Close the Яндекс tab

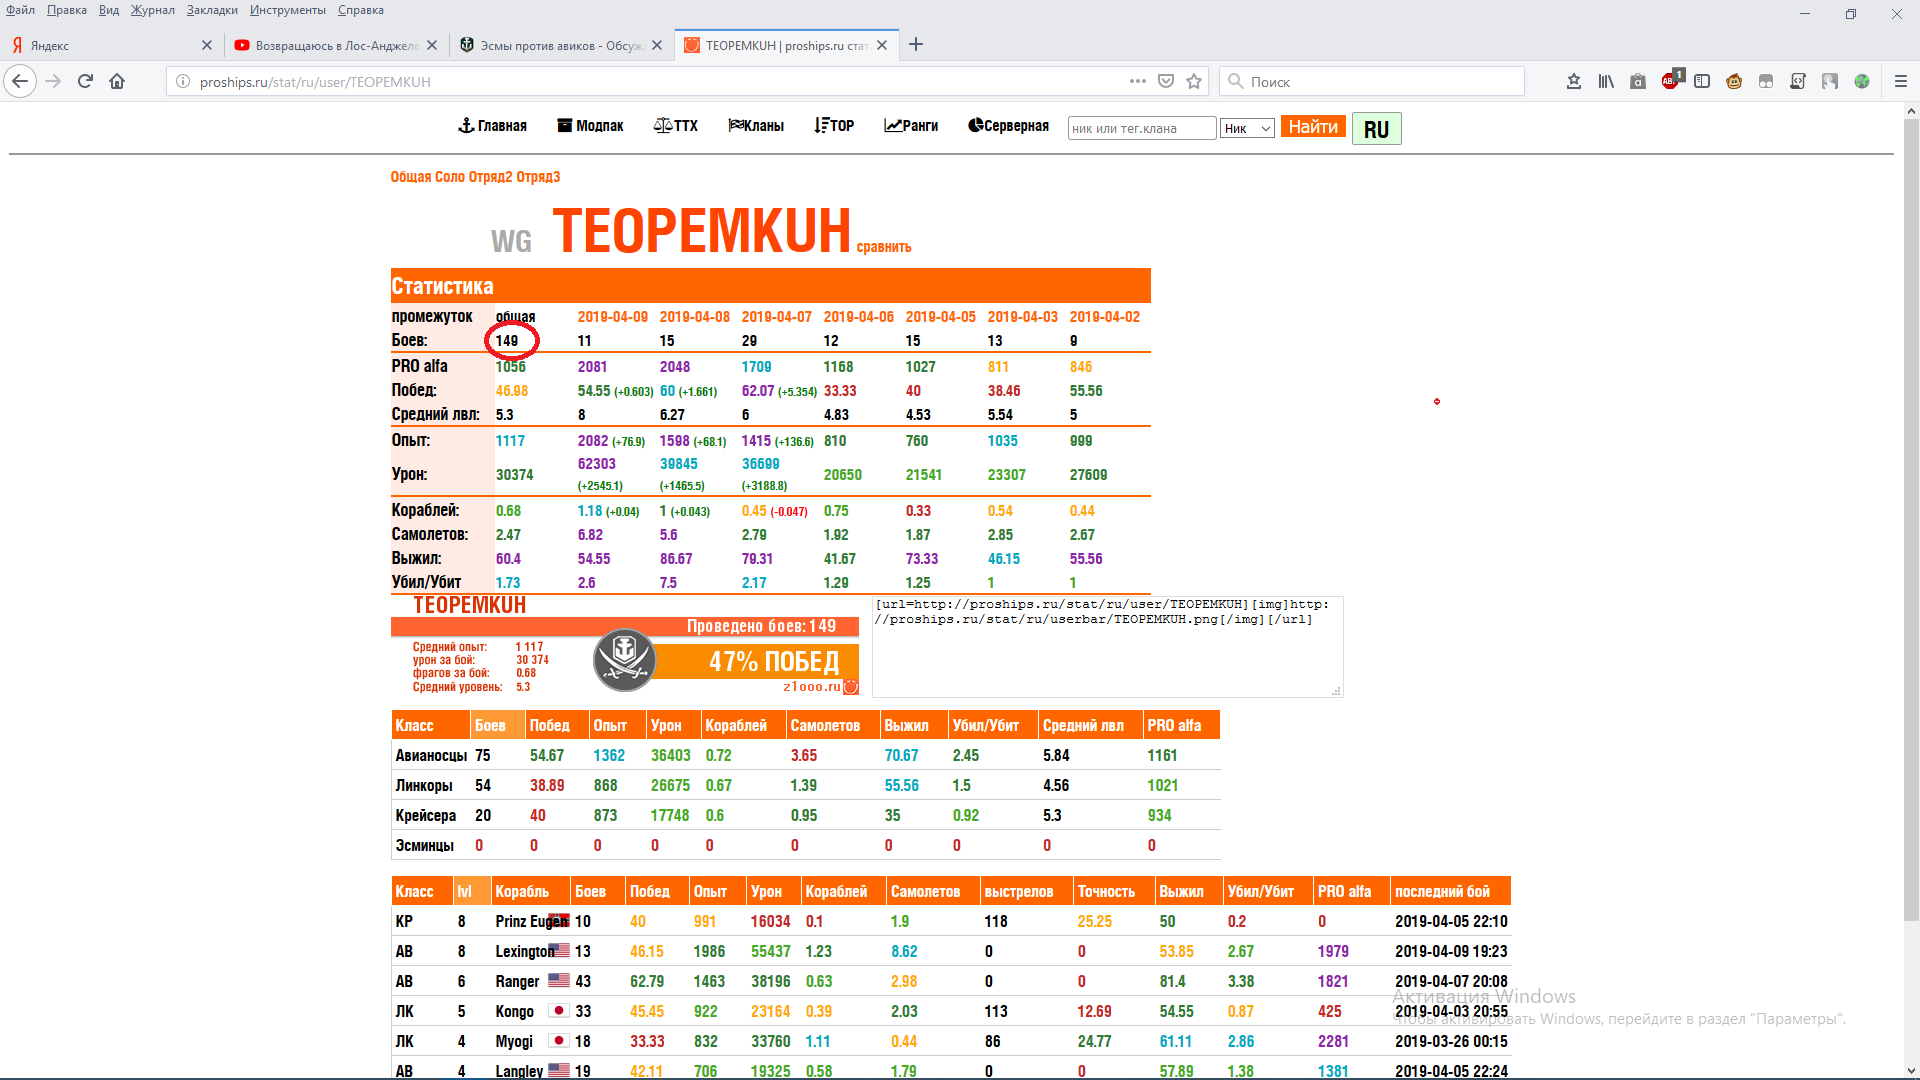point(207,45)
